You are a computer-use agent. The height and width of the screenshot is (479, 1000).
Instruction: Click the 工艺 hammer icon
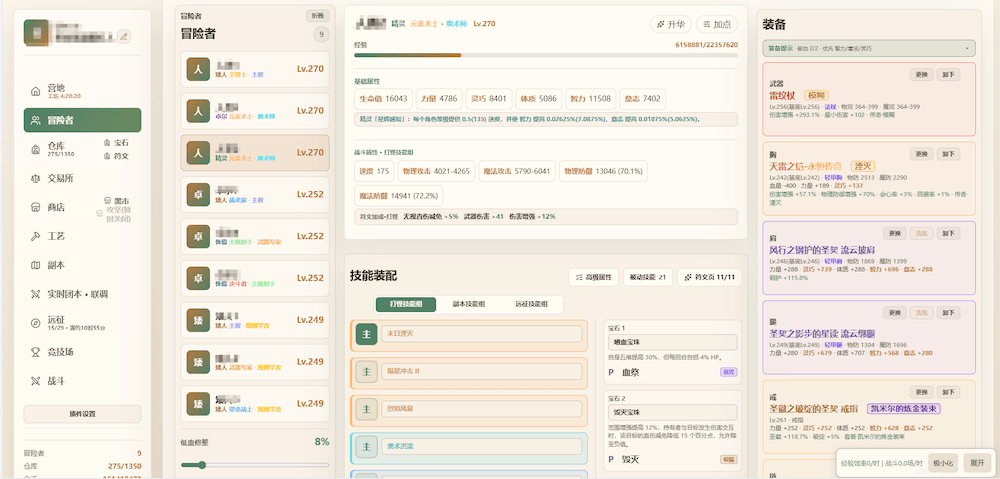pyautogui.click(x=36, y=236)
